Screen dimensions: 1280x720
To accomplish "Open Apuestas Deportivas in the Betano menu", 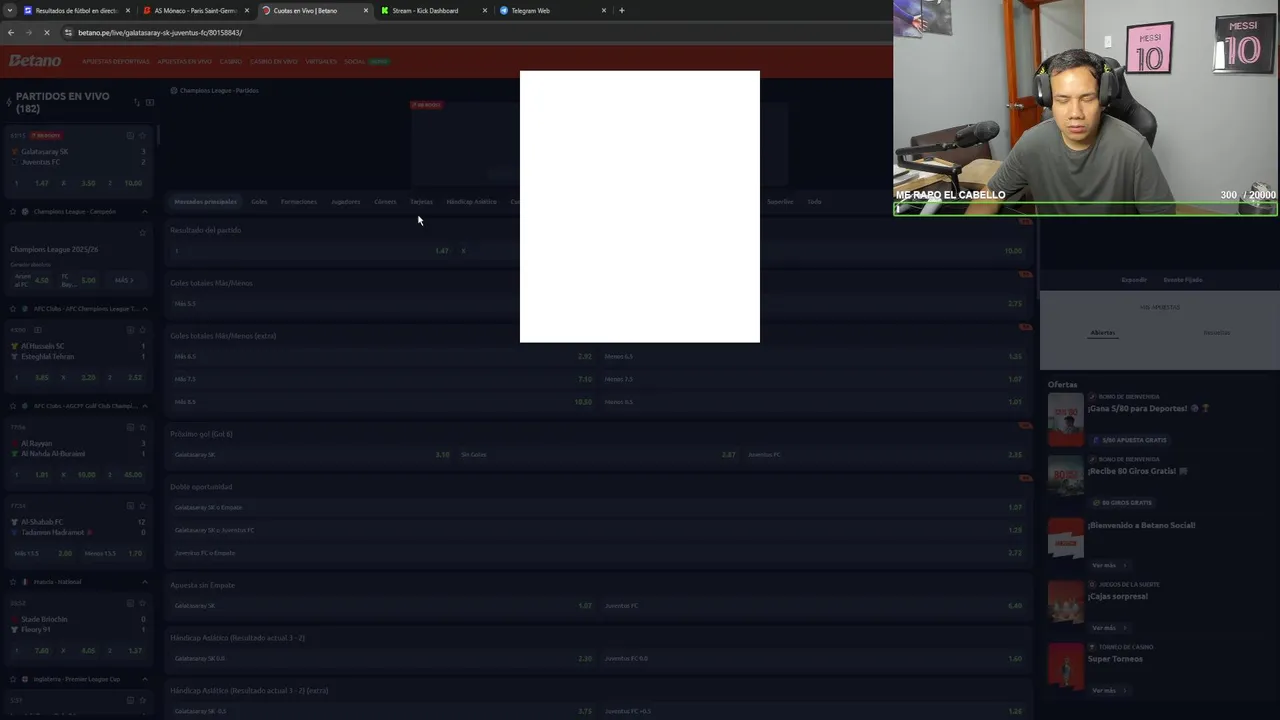I will click(x=116, y=62).
